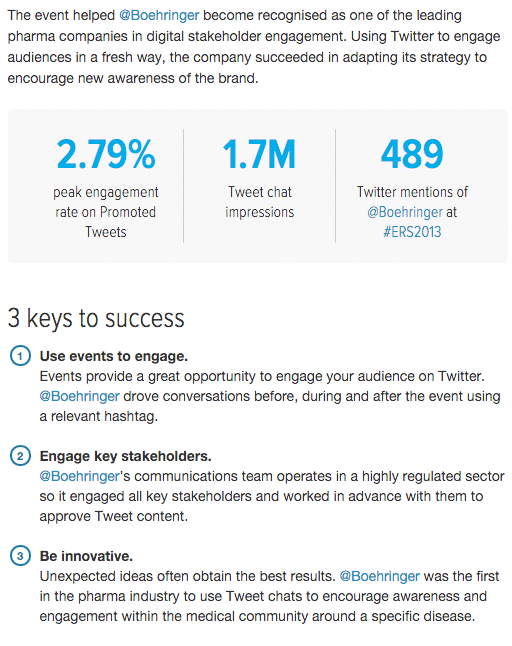Viewport: 512px width, 646px height.
Task: Select the 2.79% engagement rate figure
Action: pos(106,154)
